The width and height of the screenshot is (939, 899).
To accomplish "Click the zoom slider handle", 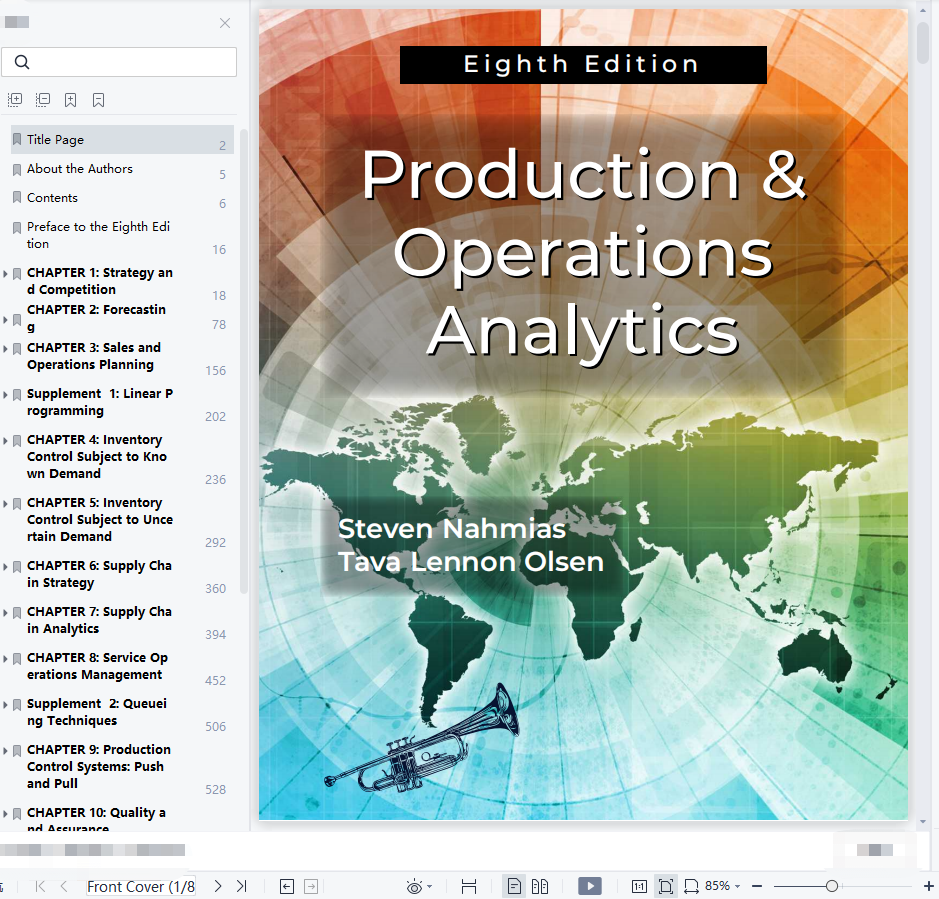I will coord(831,886).
